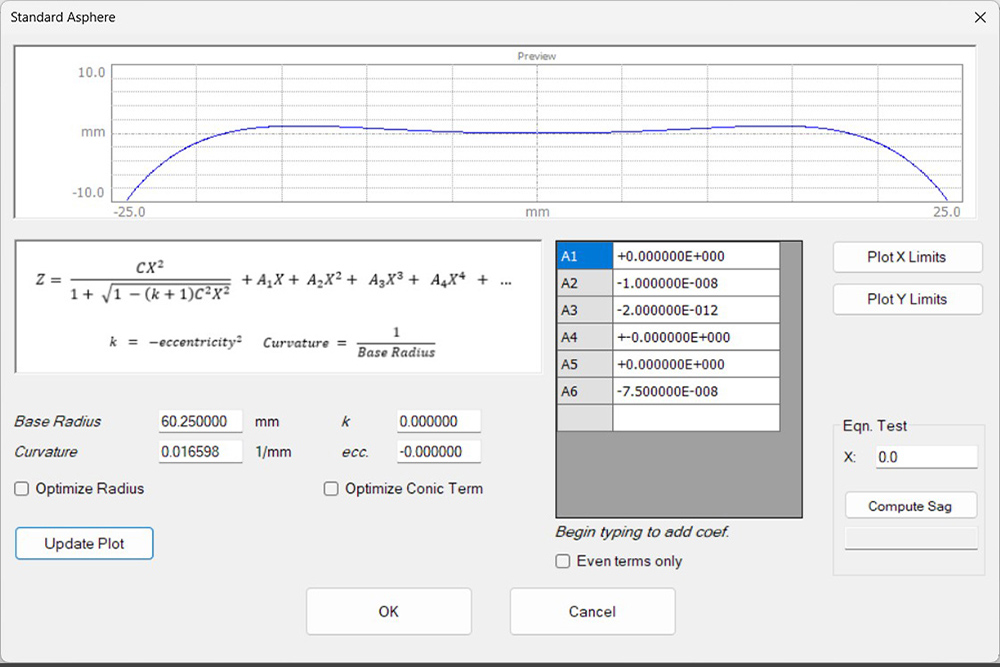Image resolution: width=1000 pixels, height=667 pixels.
Task: Click the computed sag result box
Action: (911, 538)
